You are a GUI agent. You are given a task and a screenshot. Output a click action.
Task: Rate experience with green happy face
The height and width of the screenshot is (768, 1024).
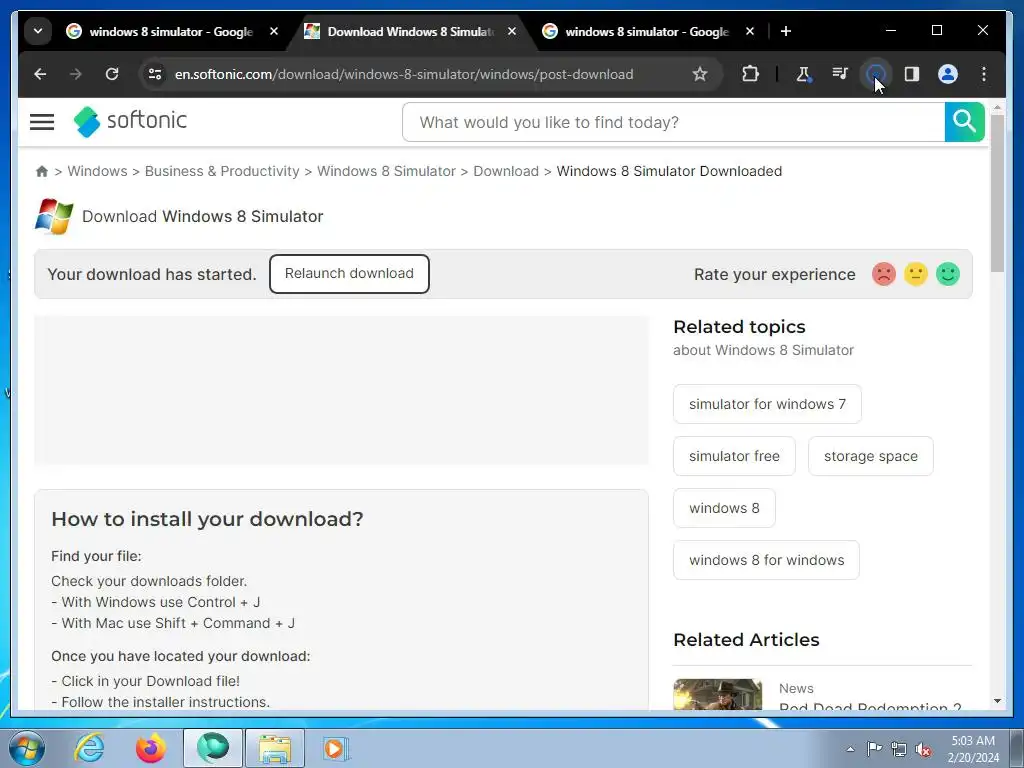pyautogui.click(x=948, y=274)
